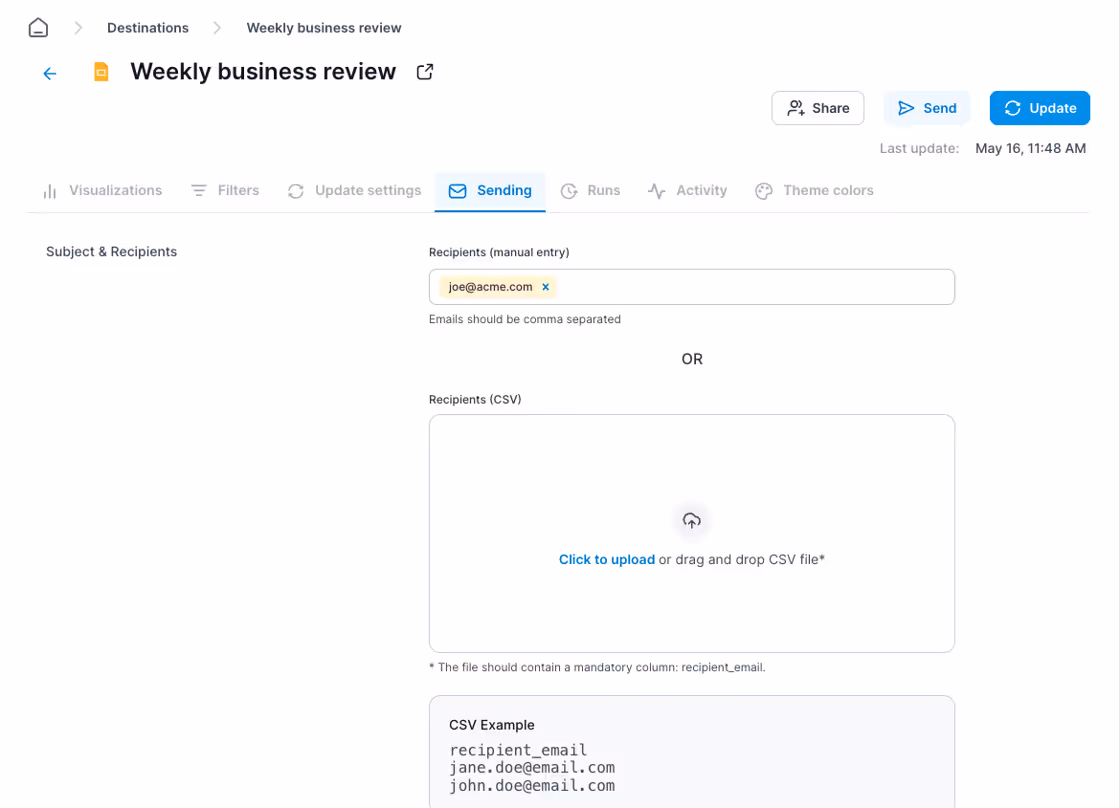The image size is (1120, 808).
Task: Click the Update settings refresh icon
Action: [x=295, y=190]
